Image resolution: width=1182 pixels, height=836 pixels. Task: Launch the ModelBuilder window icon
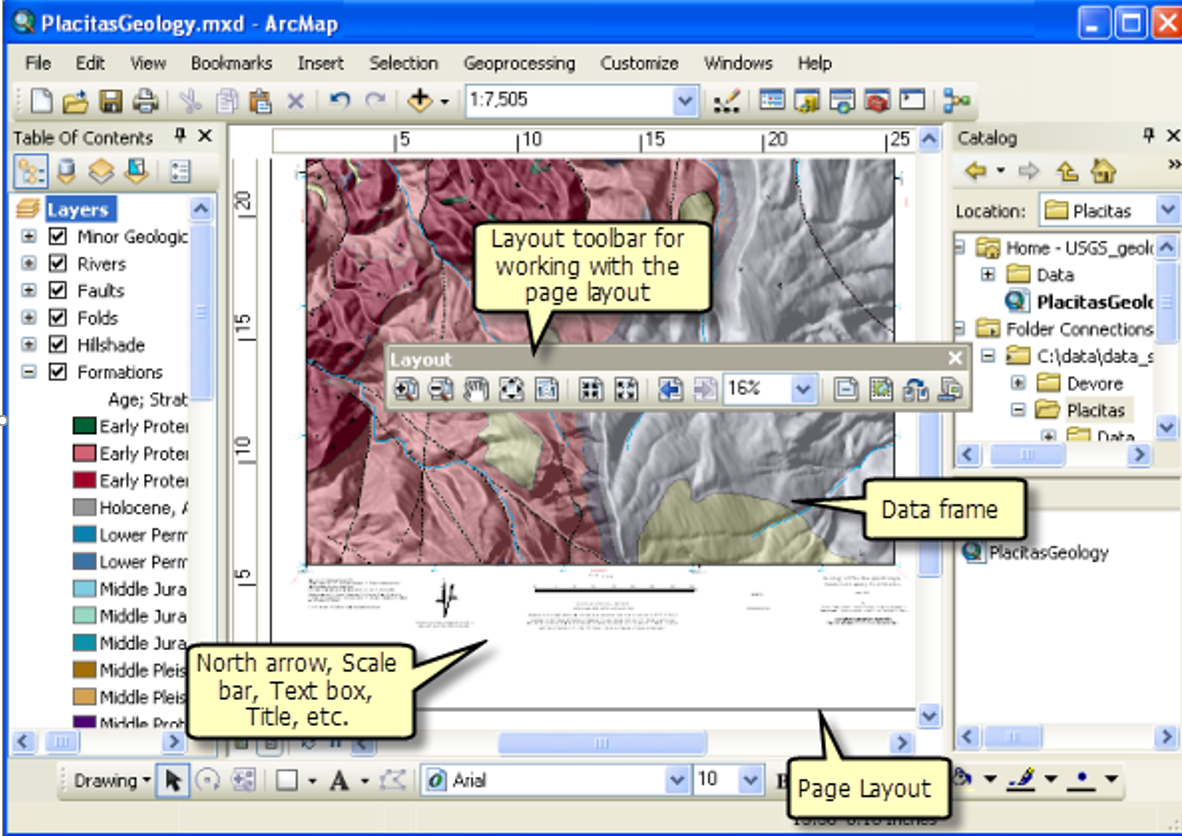coord(957,100)
